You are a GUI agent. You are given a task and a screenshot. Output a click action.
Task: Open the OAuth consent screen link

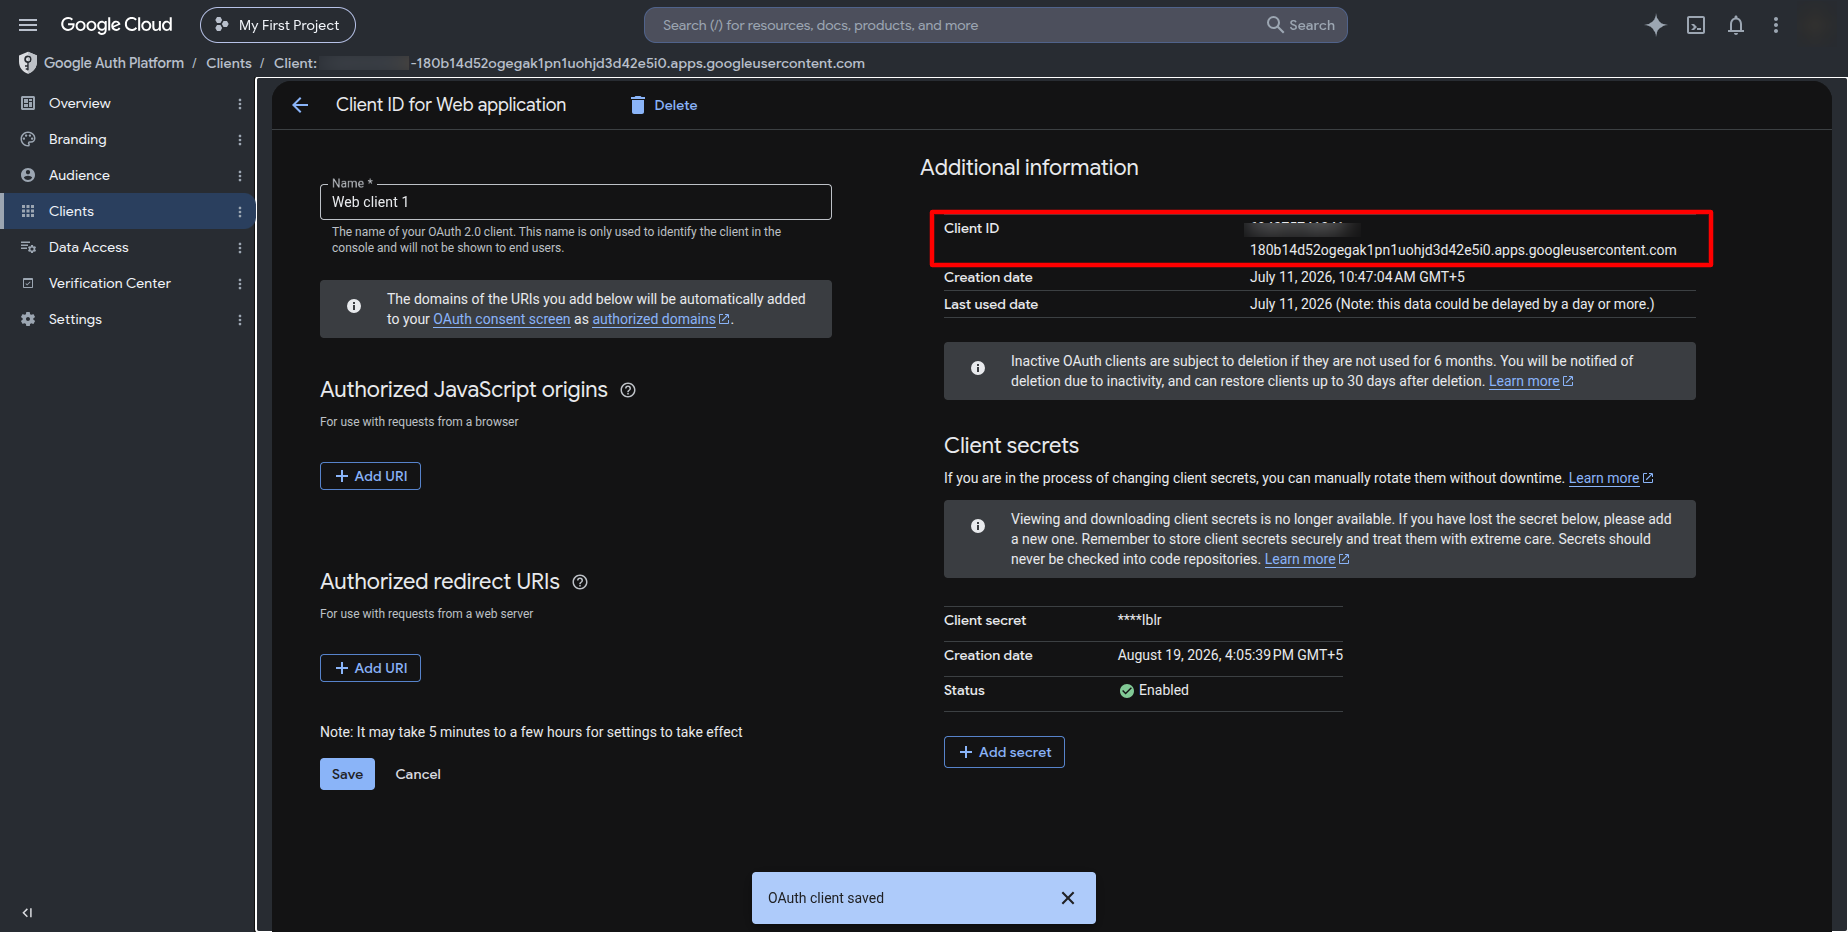click(502, 319)
